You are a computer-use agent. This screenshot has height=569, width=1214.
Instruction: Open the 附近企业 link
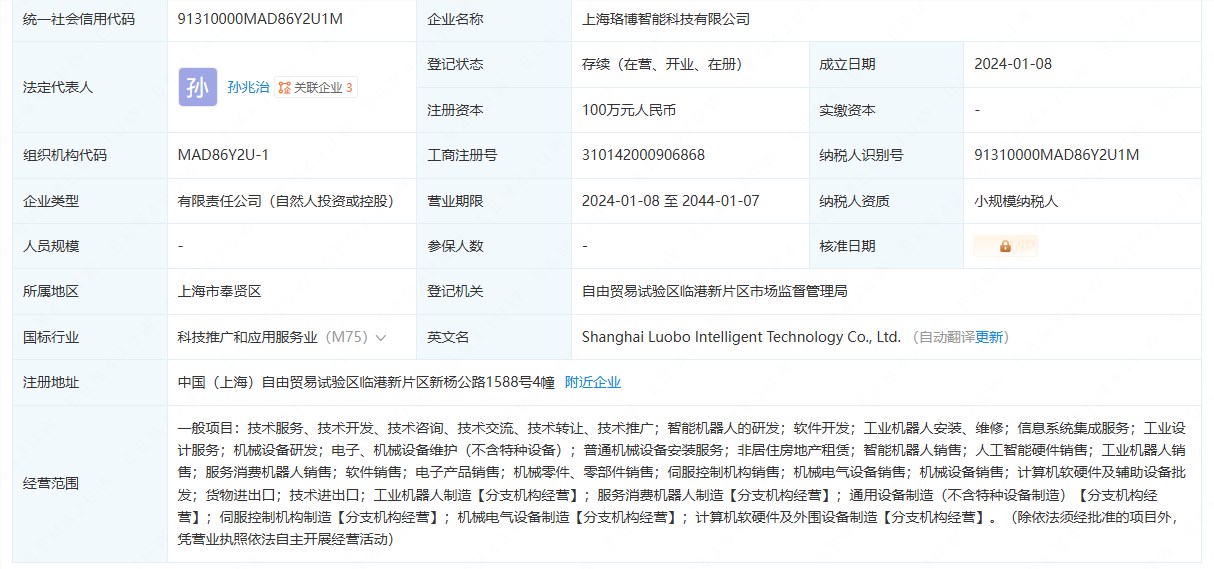pyautogui.click(x=592, y=382)
